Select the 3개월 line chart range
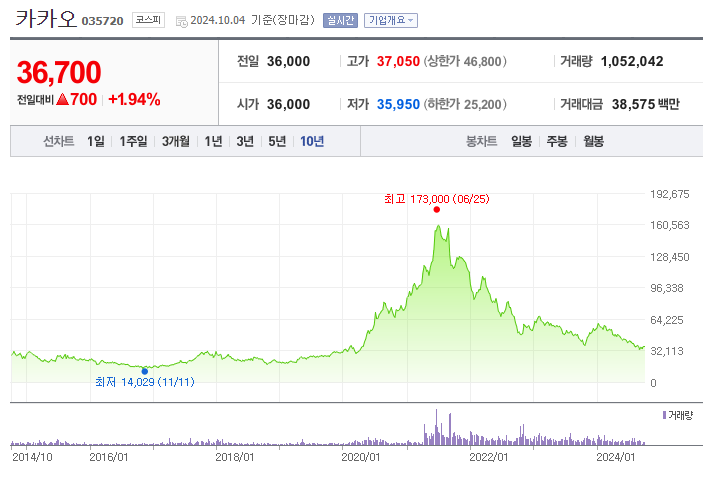The image size is (703, 479). [175, 142]
